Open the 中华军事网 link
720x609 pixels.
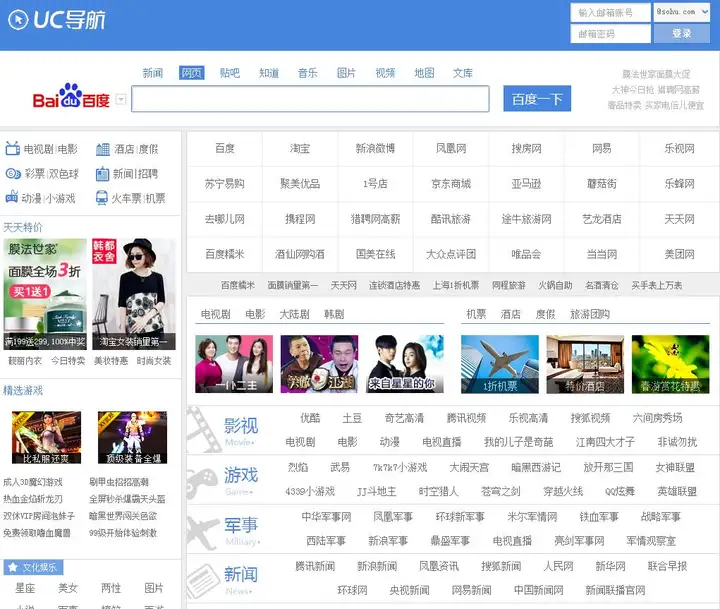click(326, 517)
